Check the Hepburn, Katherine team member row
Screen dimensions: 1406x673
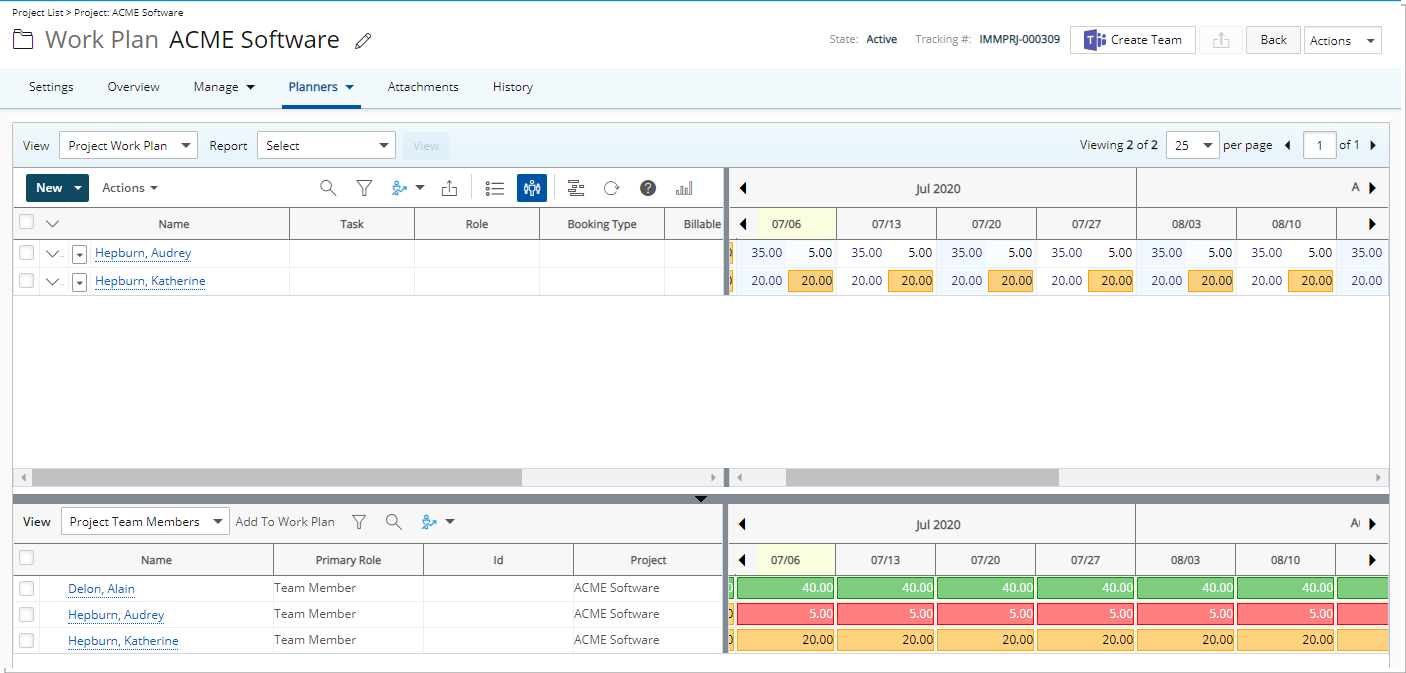[x=26, y=640]
